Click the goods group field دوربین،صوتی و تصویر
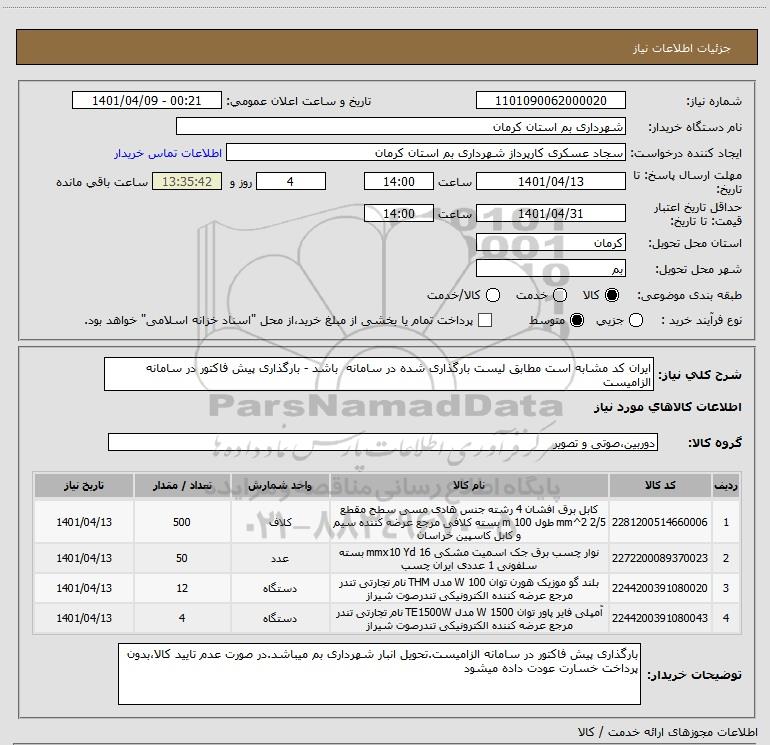The width and height of the screenshot is (770, 745). (x=383, y=442)
